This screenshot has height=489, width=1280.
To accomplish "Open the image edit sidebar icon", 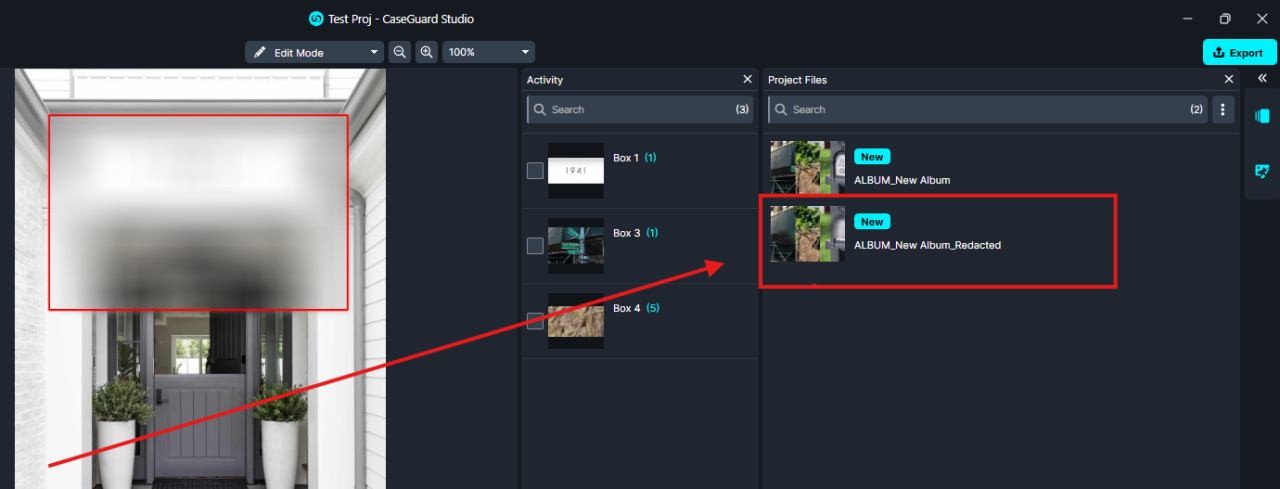I will click(x=1261, y=171).
